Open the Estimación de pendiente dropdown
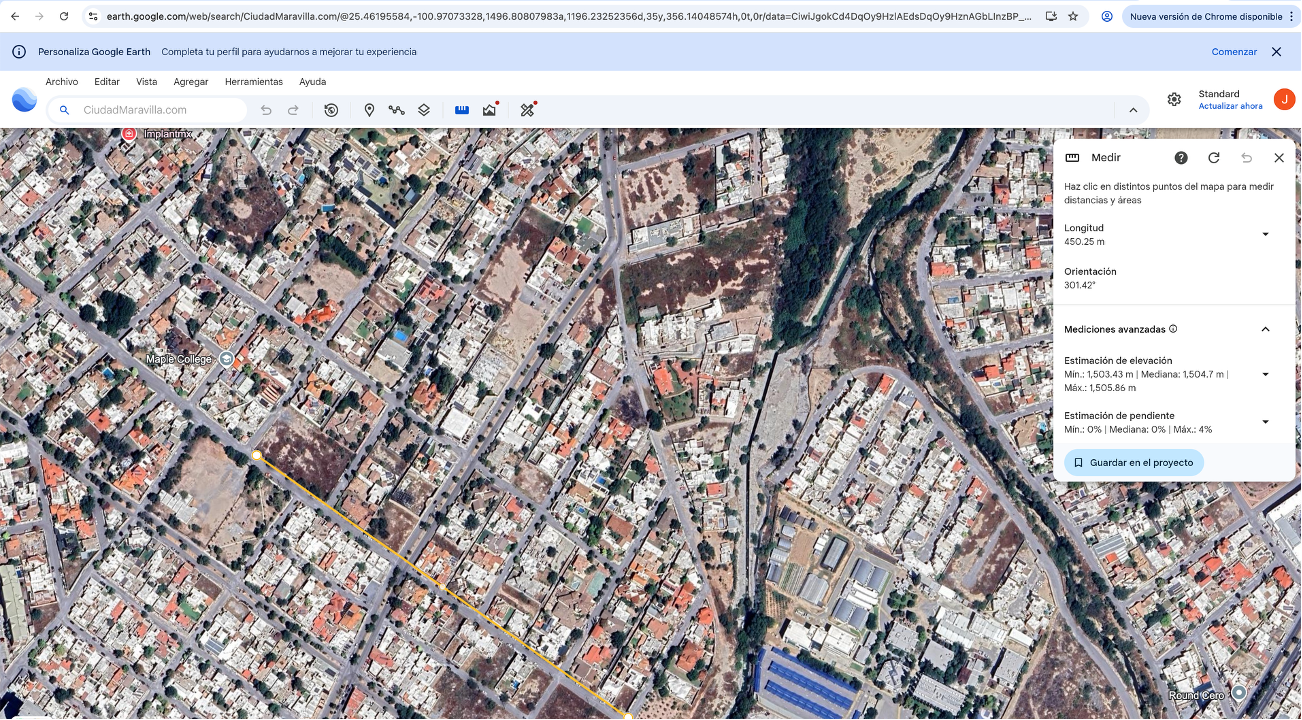Image resolution: width=1302 pixels, height=720 pixels. tap(1265, 422)
